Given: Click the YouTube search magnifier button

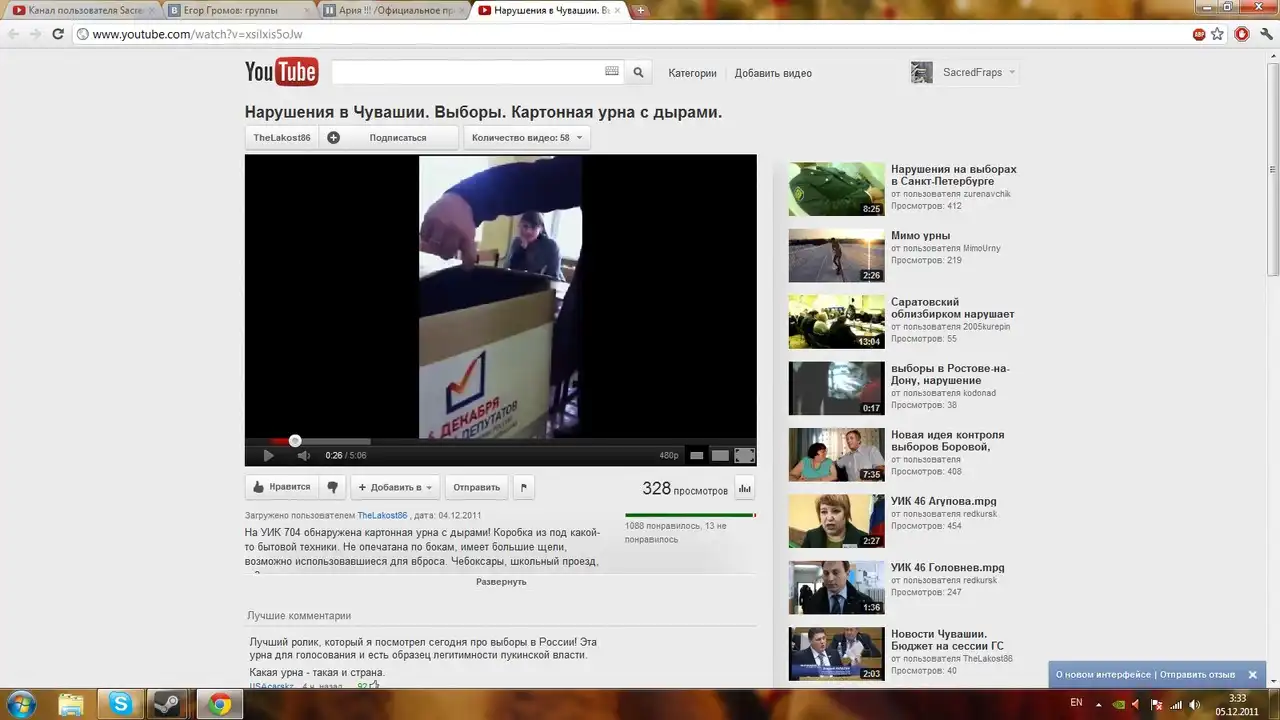Looking at the screenshot, I should (638, 72).
